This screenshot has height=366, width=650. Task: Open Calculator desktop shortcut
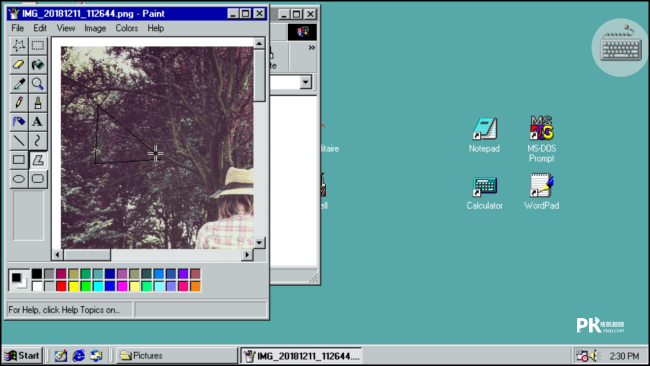(x=484, y=193)
